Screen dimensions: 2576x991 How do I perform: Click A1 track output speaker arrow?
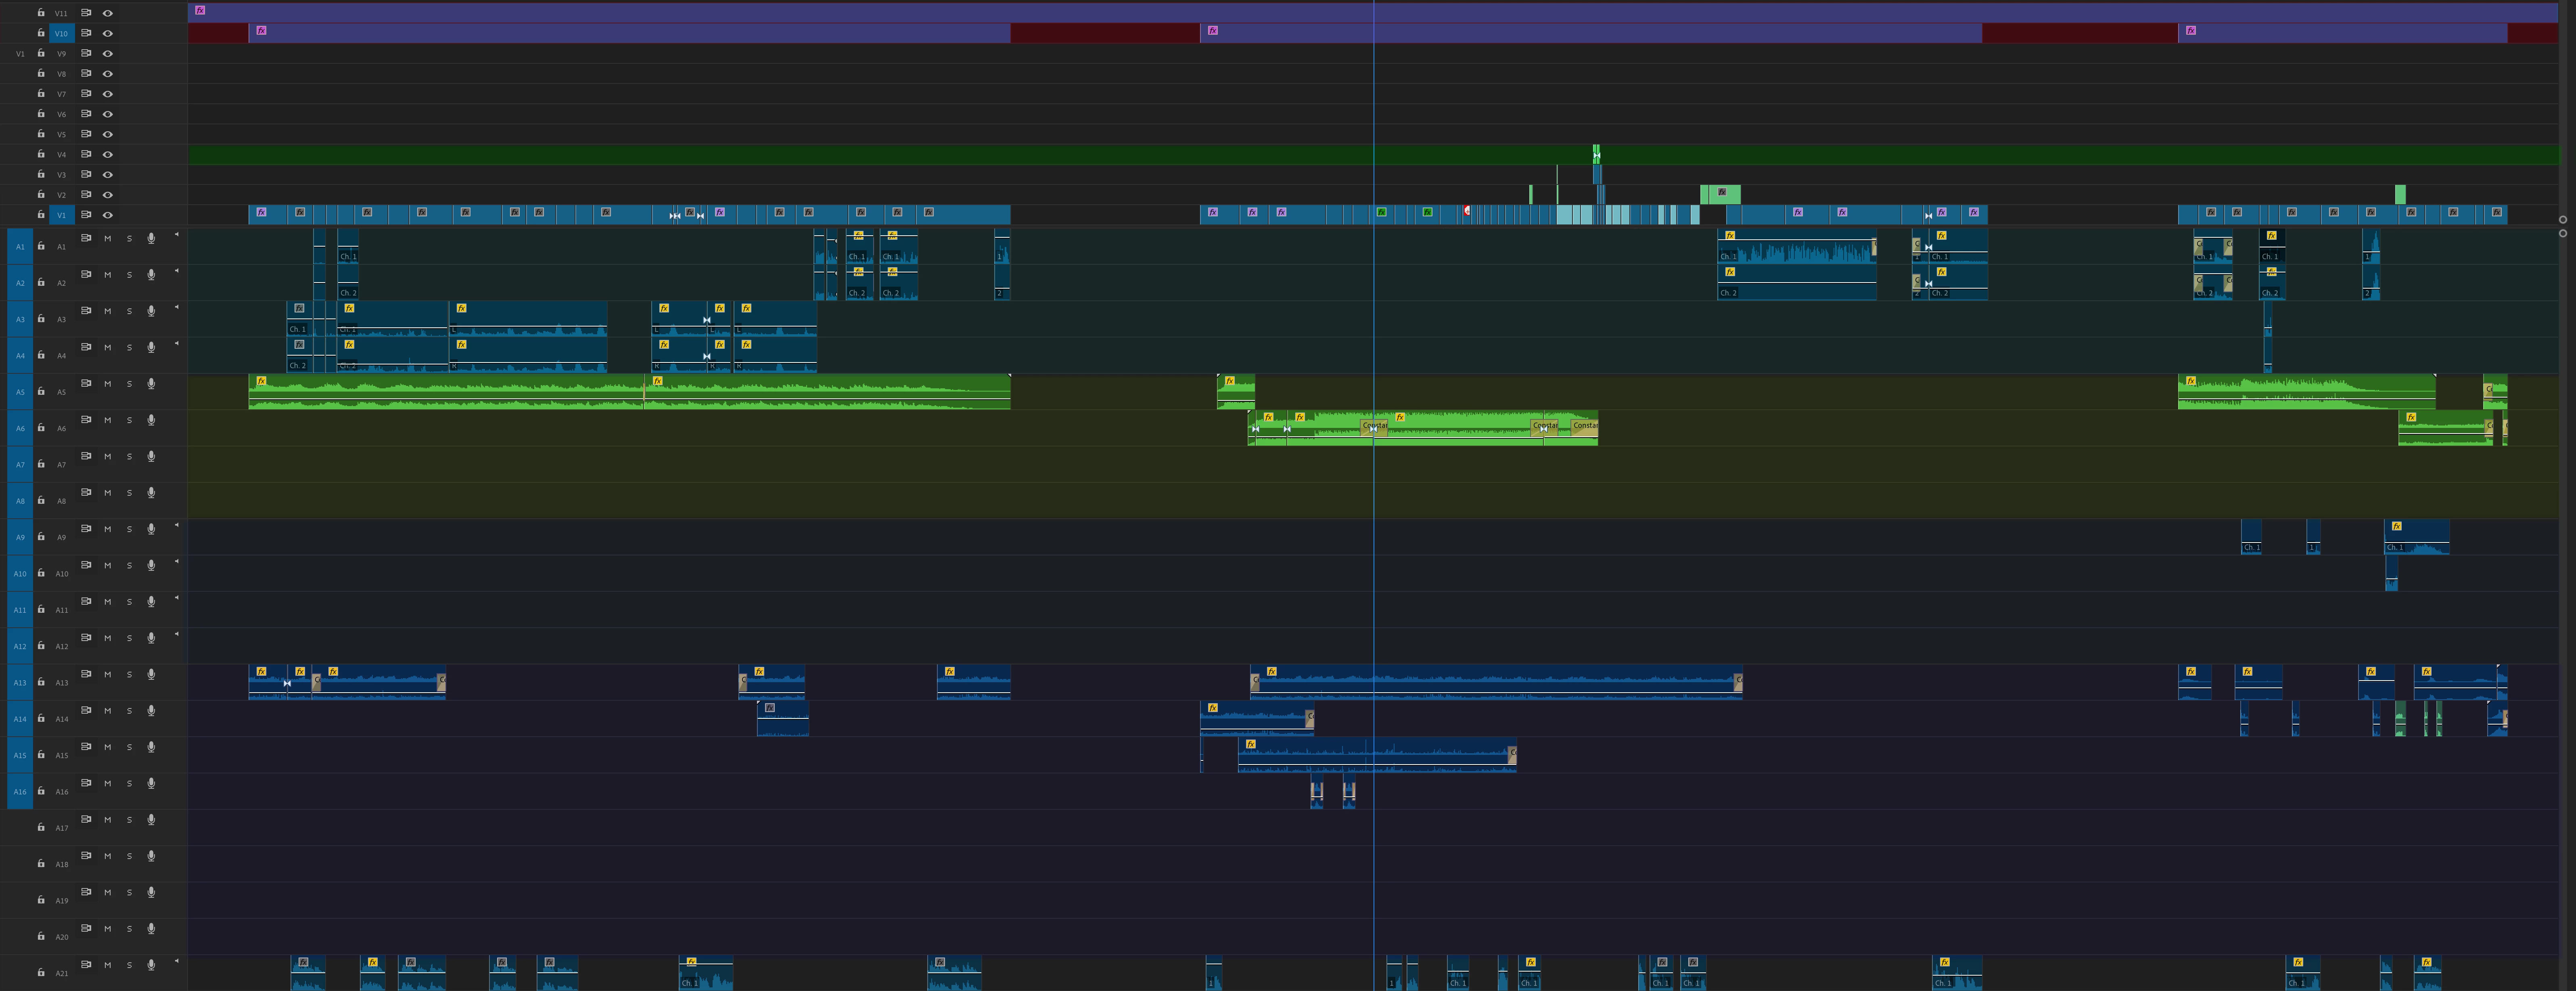click(x=177, y=234)
